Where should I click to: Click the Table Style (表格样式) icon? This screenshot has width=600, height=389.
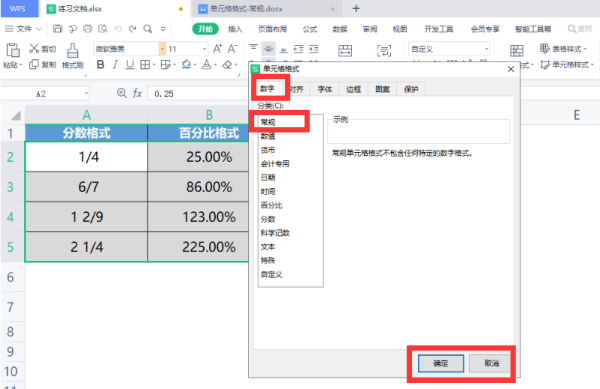tap(545, 49)
